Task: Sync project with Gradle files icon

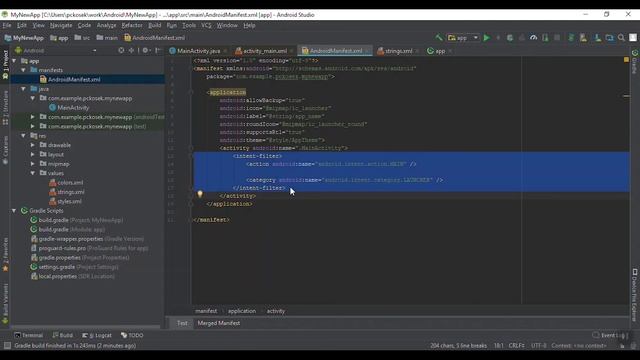Action: click(571, 38)
